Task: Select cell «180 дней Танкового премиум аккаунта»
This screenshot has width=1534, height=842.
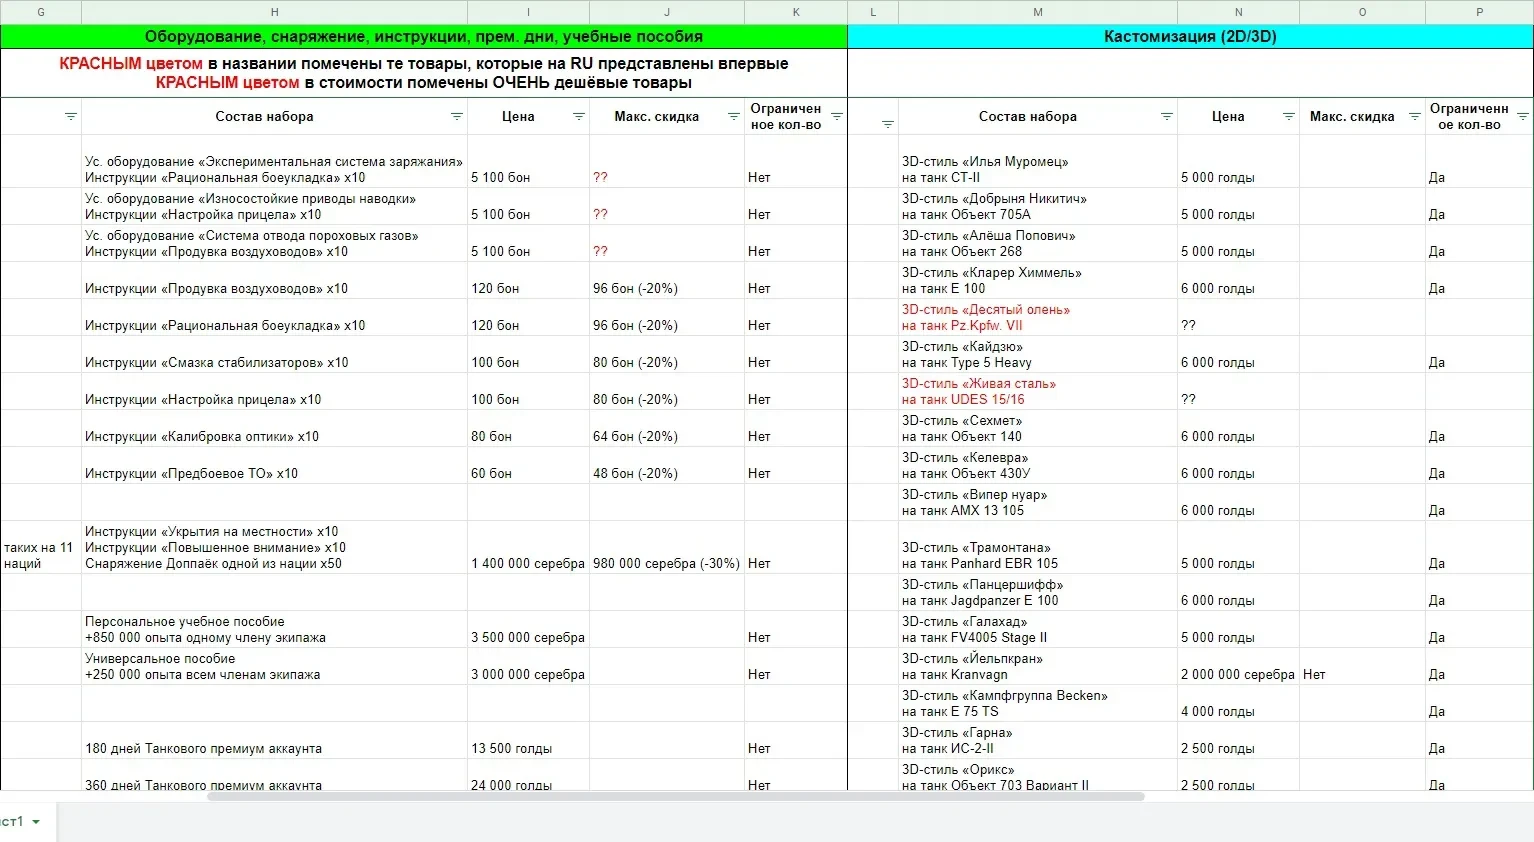Action: point(274,741)
